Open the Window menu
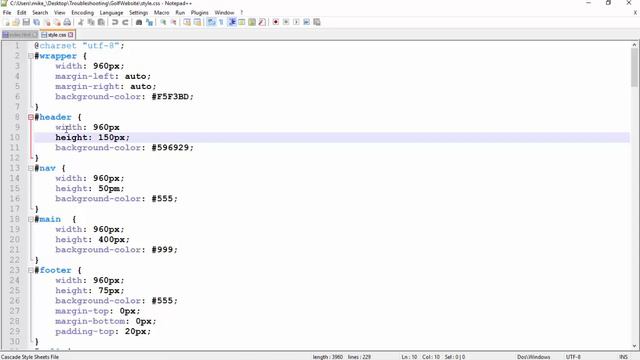This screenshot has width=640, height=360. click(x=224, y=13)
